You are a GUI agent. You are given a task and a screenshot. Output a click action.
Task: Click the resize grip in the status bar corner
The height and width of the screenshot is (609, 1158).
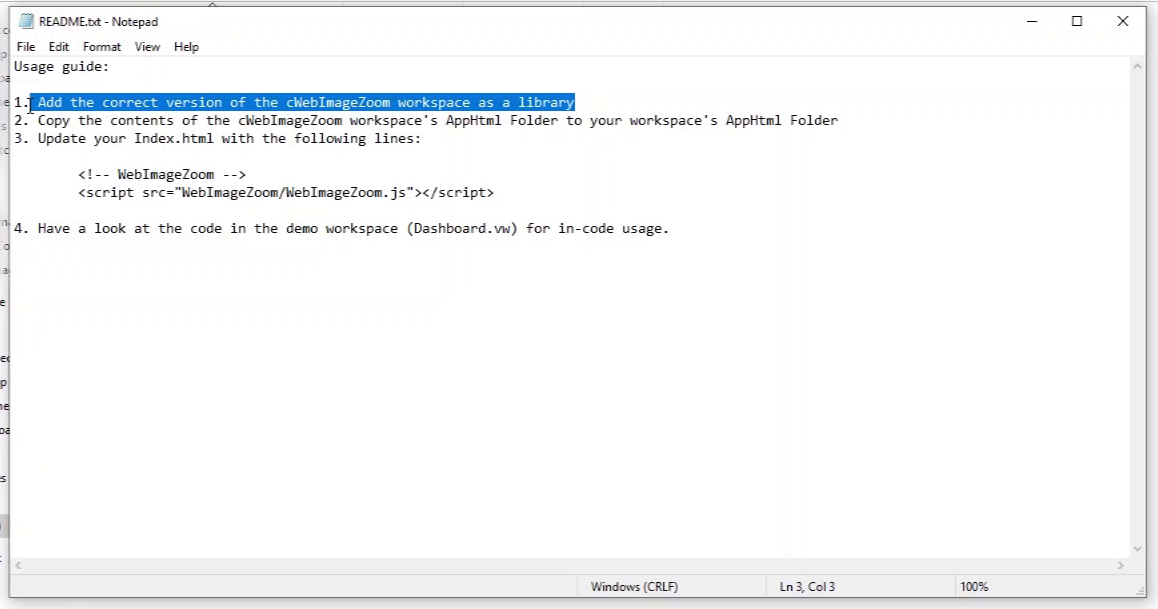coord(1138,588)
